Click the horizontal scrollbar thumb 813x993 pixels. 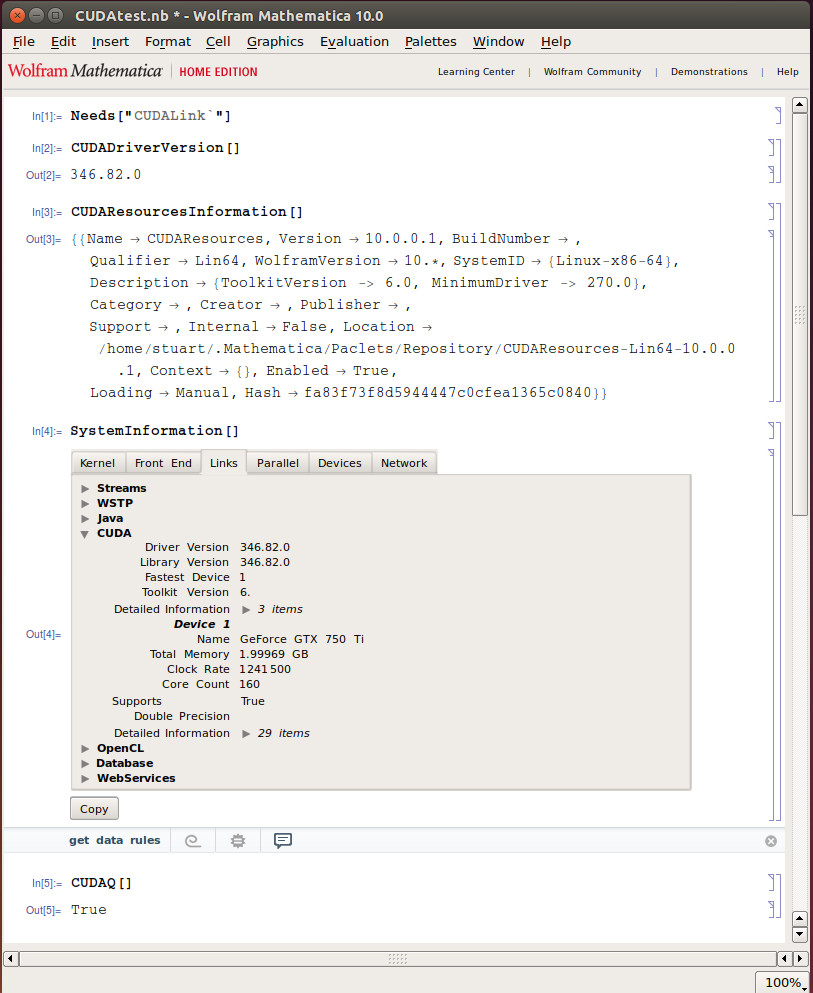(x=398, y=958)
